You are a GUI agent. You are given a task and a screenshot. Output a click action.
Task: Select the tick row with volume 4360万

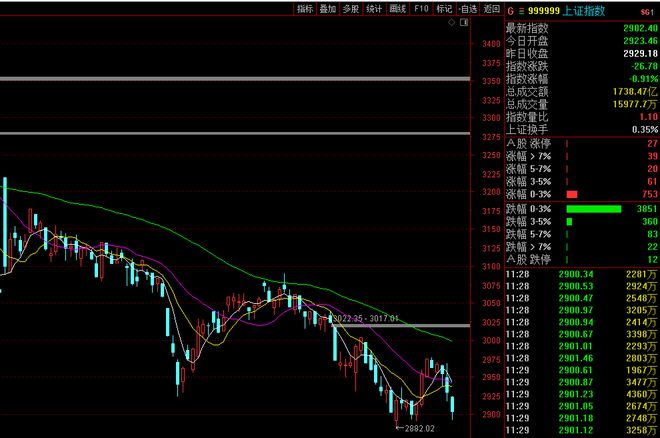[x=581, y=394]
